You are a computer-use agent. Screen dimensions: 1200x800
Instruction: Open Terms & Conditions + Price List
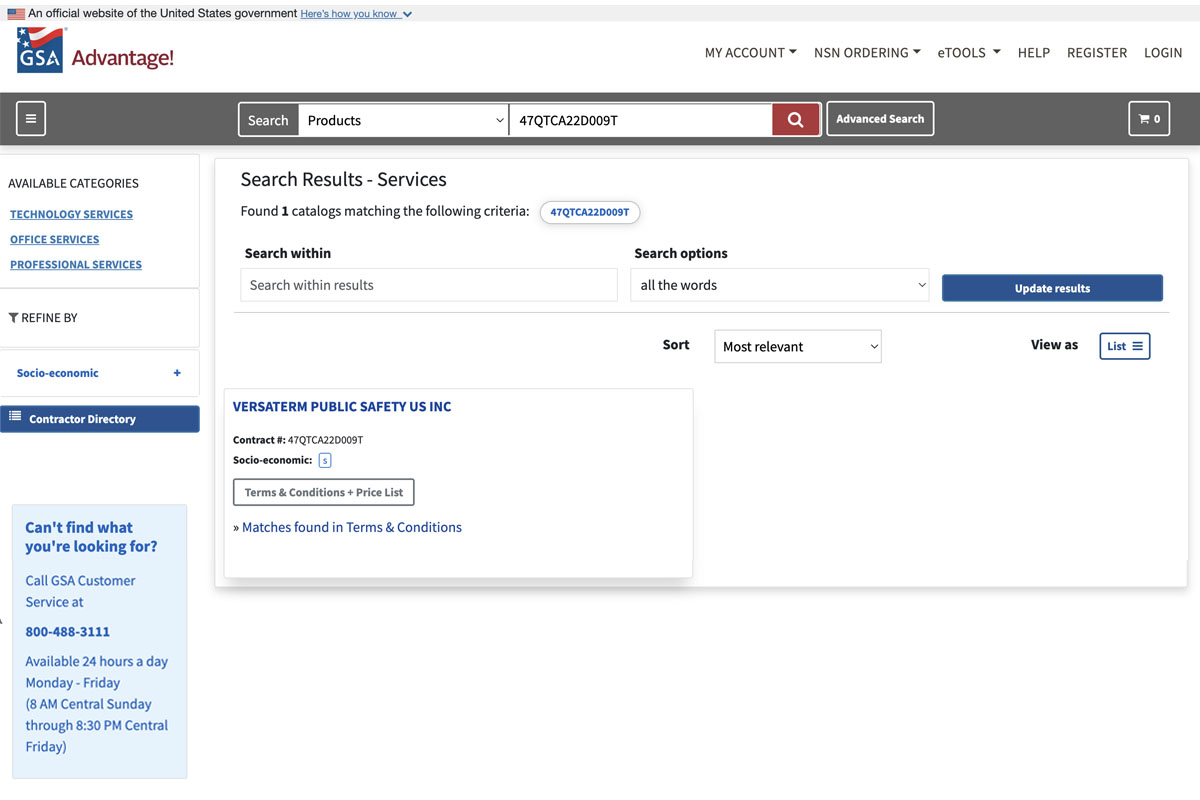(324, 492)
